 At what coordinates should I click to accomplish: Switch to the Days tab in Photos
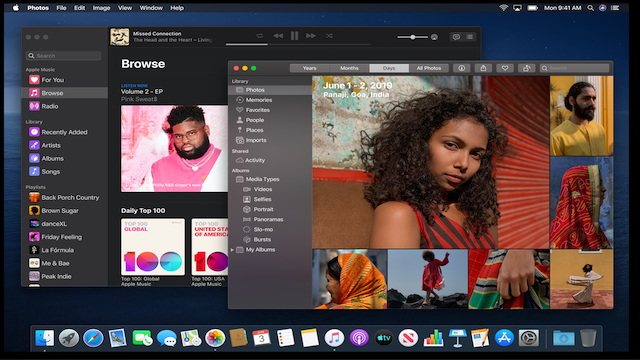pyautogui.click(x=389, y=68)
